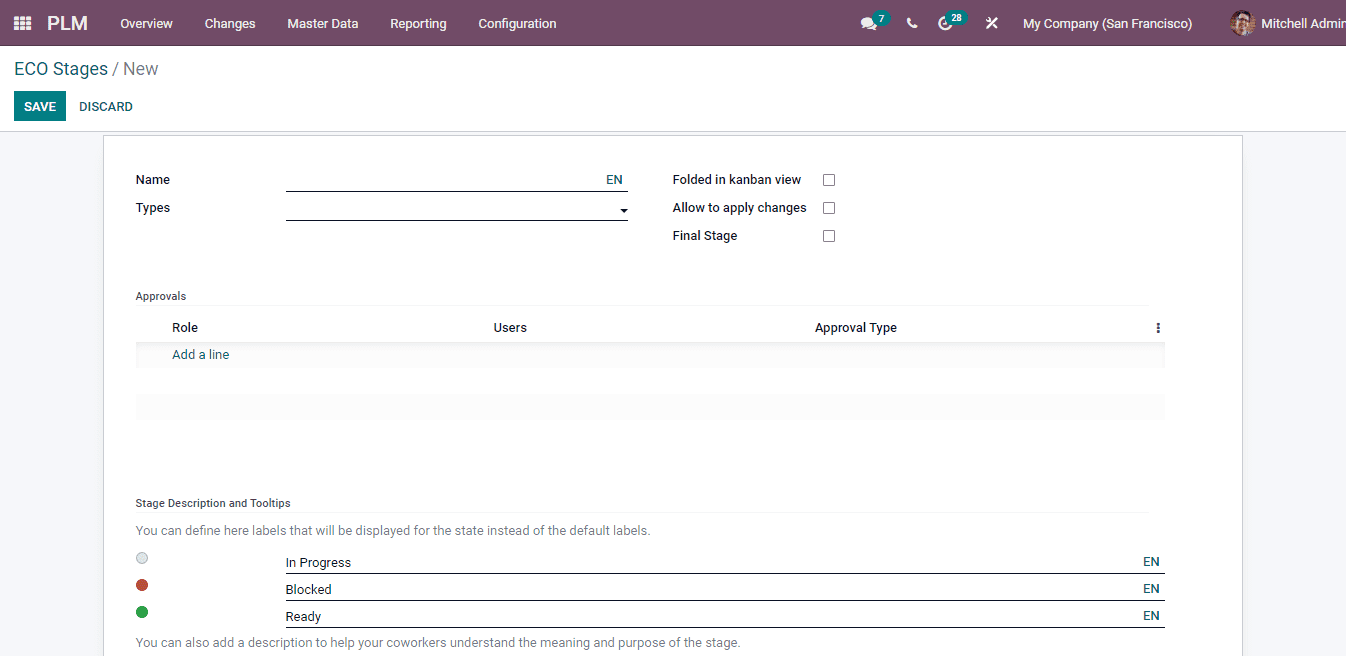1346x656 pixels.
Task: Save the new ECO stage
Action: (x=39, y=105)
